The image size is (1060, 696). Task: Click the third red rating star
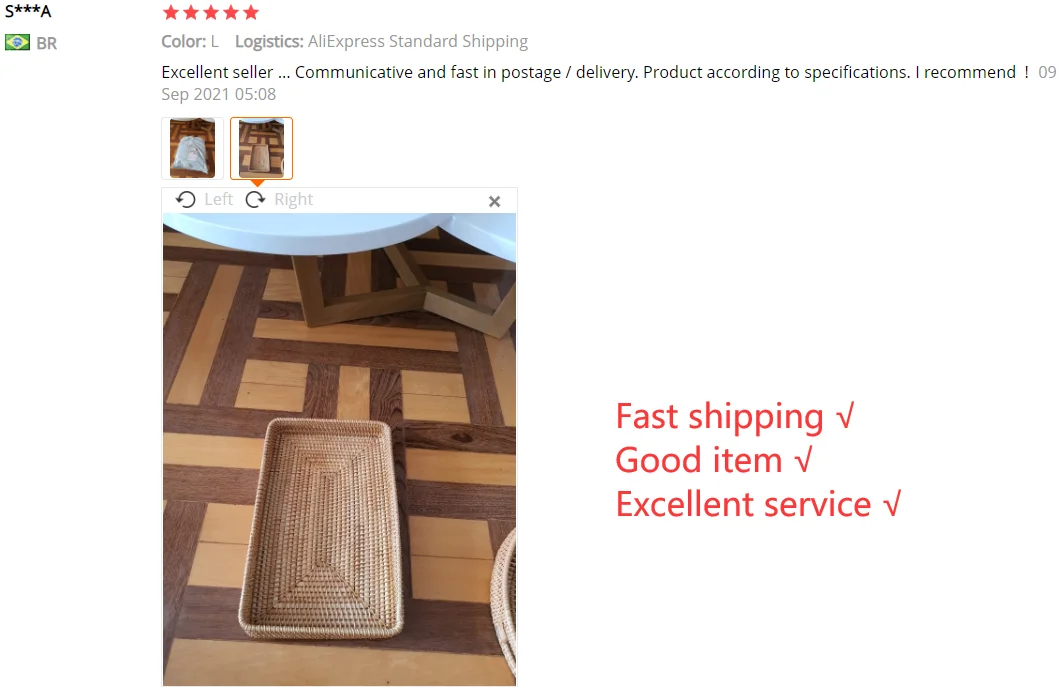(x=211, y=12)
